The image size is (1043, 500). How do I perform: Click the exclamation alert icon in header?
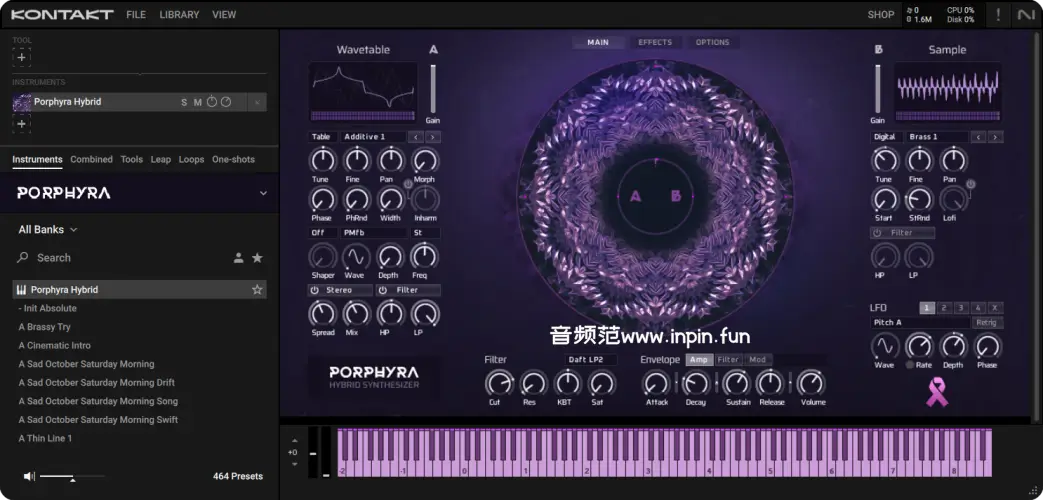(x=997, y=14)
